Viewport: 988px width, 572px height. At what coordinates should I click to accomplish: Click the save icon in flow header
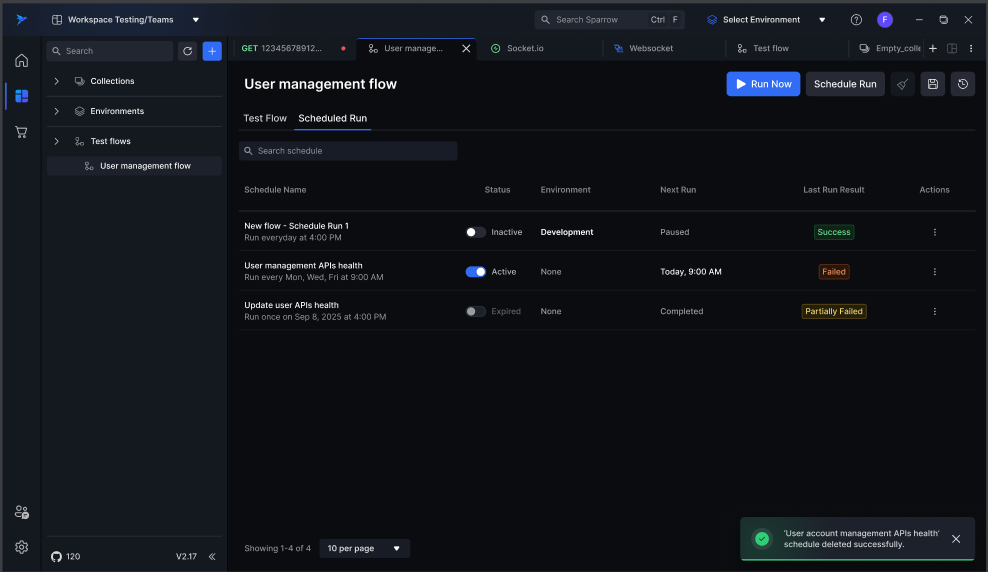pyautogui.click(x=932, y=84)
